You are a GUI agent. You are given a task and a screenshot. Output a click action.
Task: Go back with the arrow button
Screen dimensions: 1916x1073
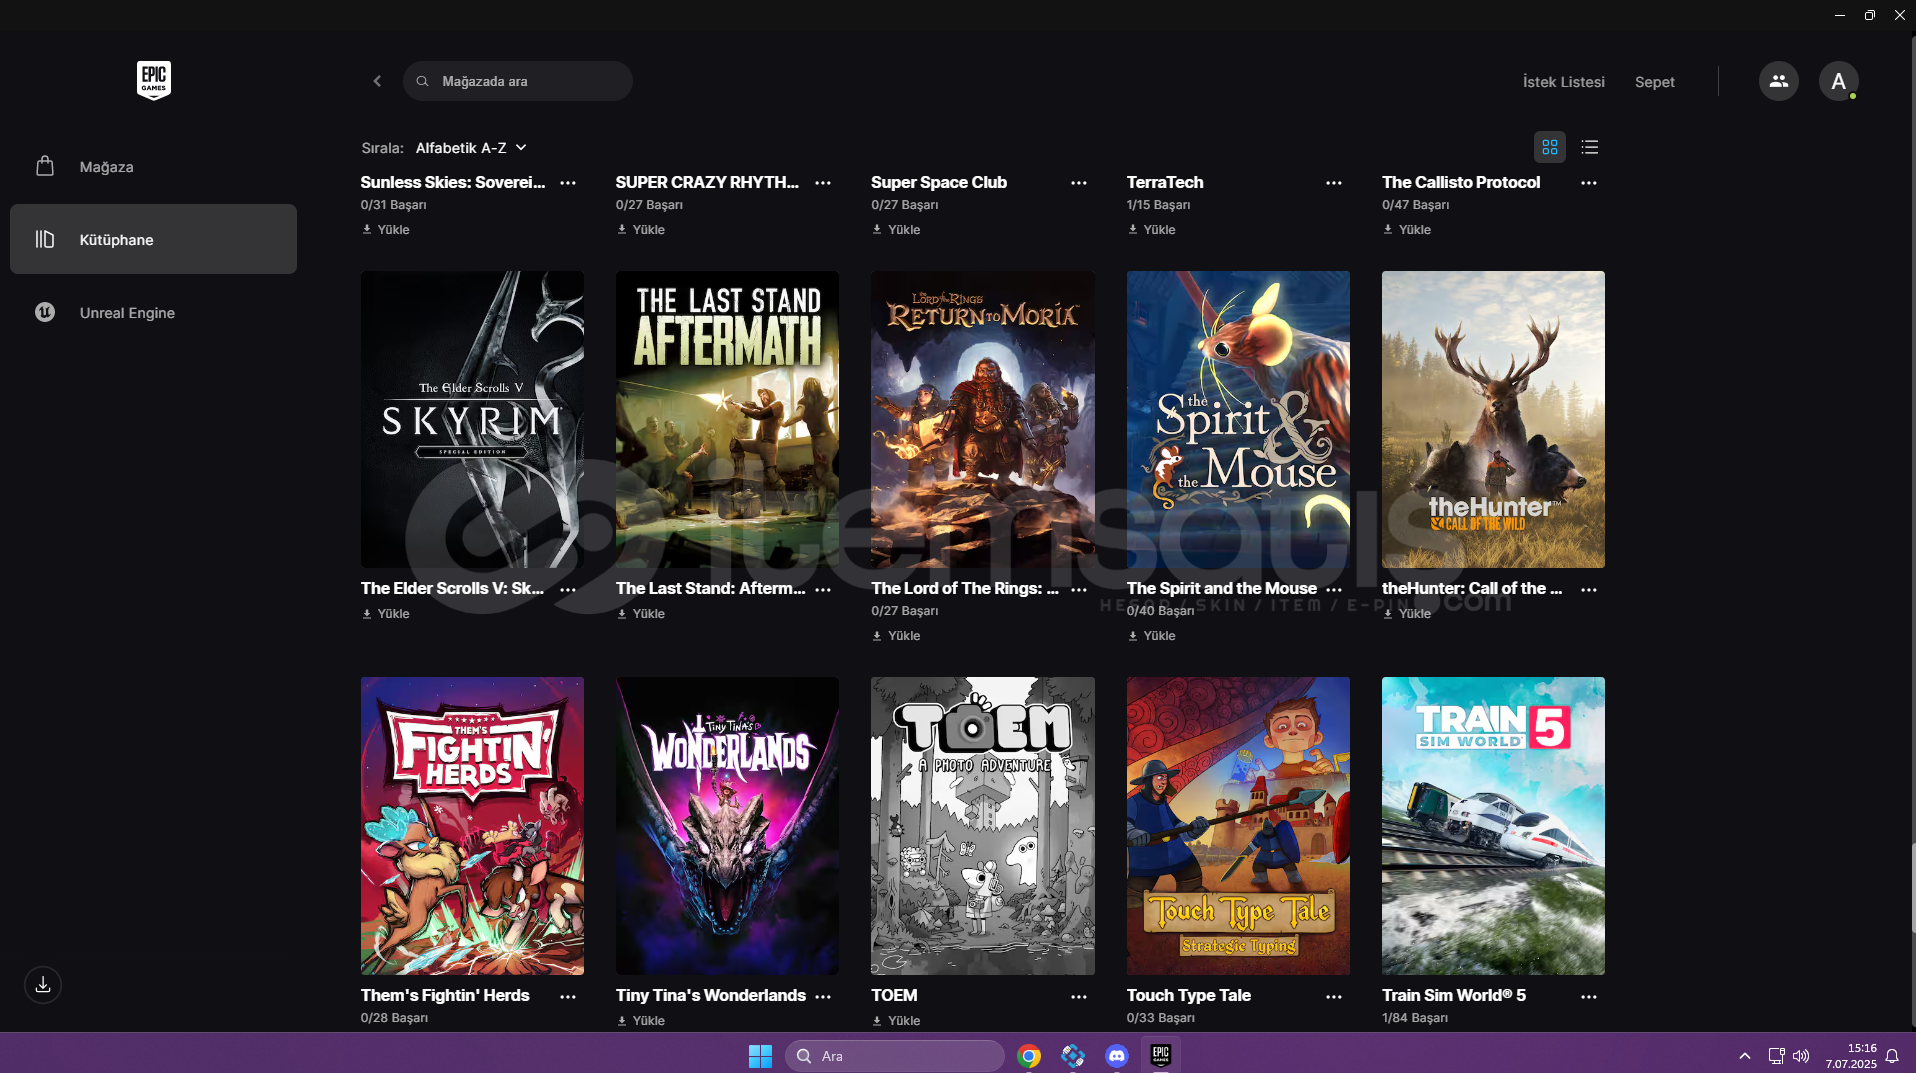click(377, 81)
